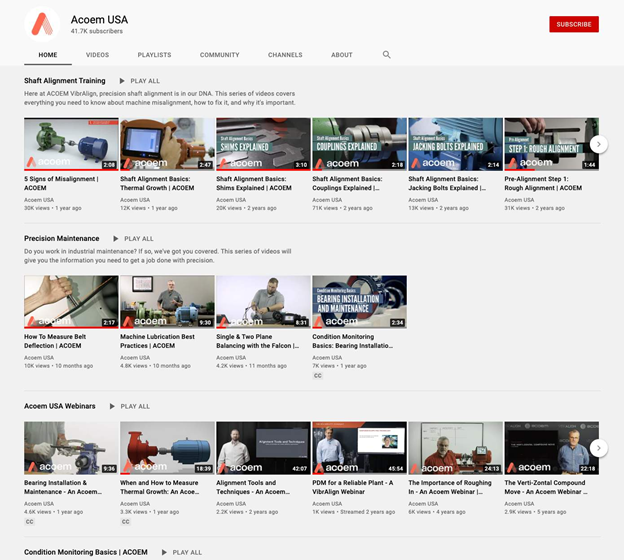Play all Condition Monitoring Basics videos

click(x=181, y=552)
